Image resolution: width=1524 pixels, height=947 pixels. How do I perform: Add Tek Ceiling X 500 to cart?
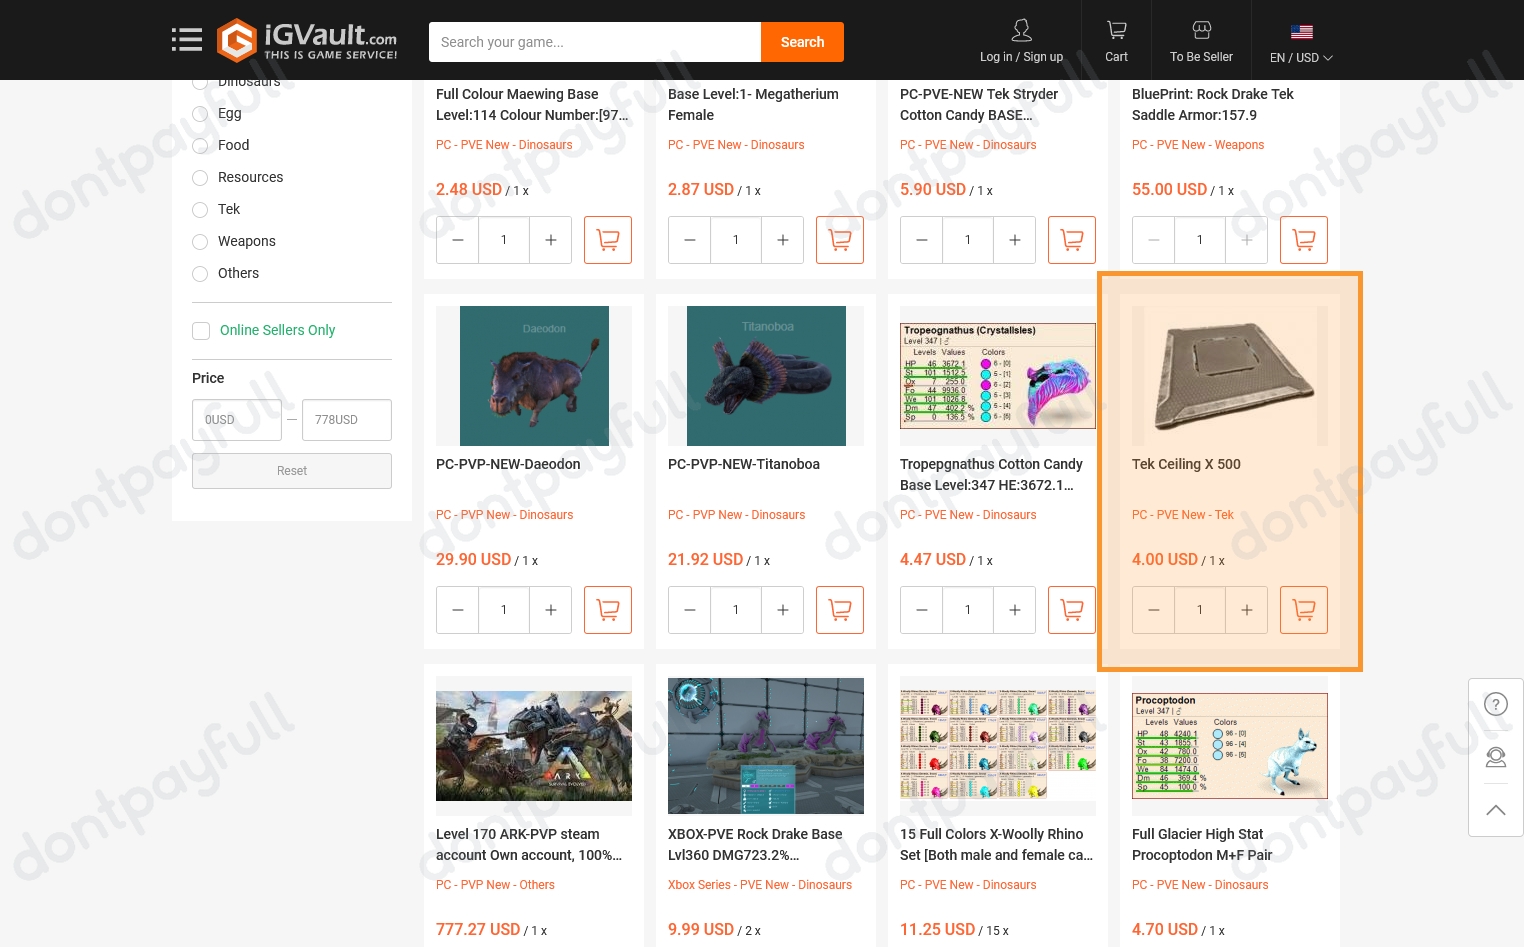[x=1303, y=610]
